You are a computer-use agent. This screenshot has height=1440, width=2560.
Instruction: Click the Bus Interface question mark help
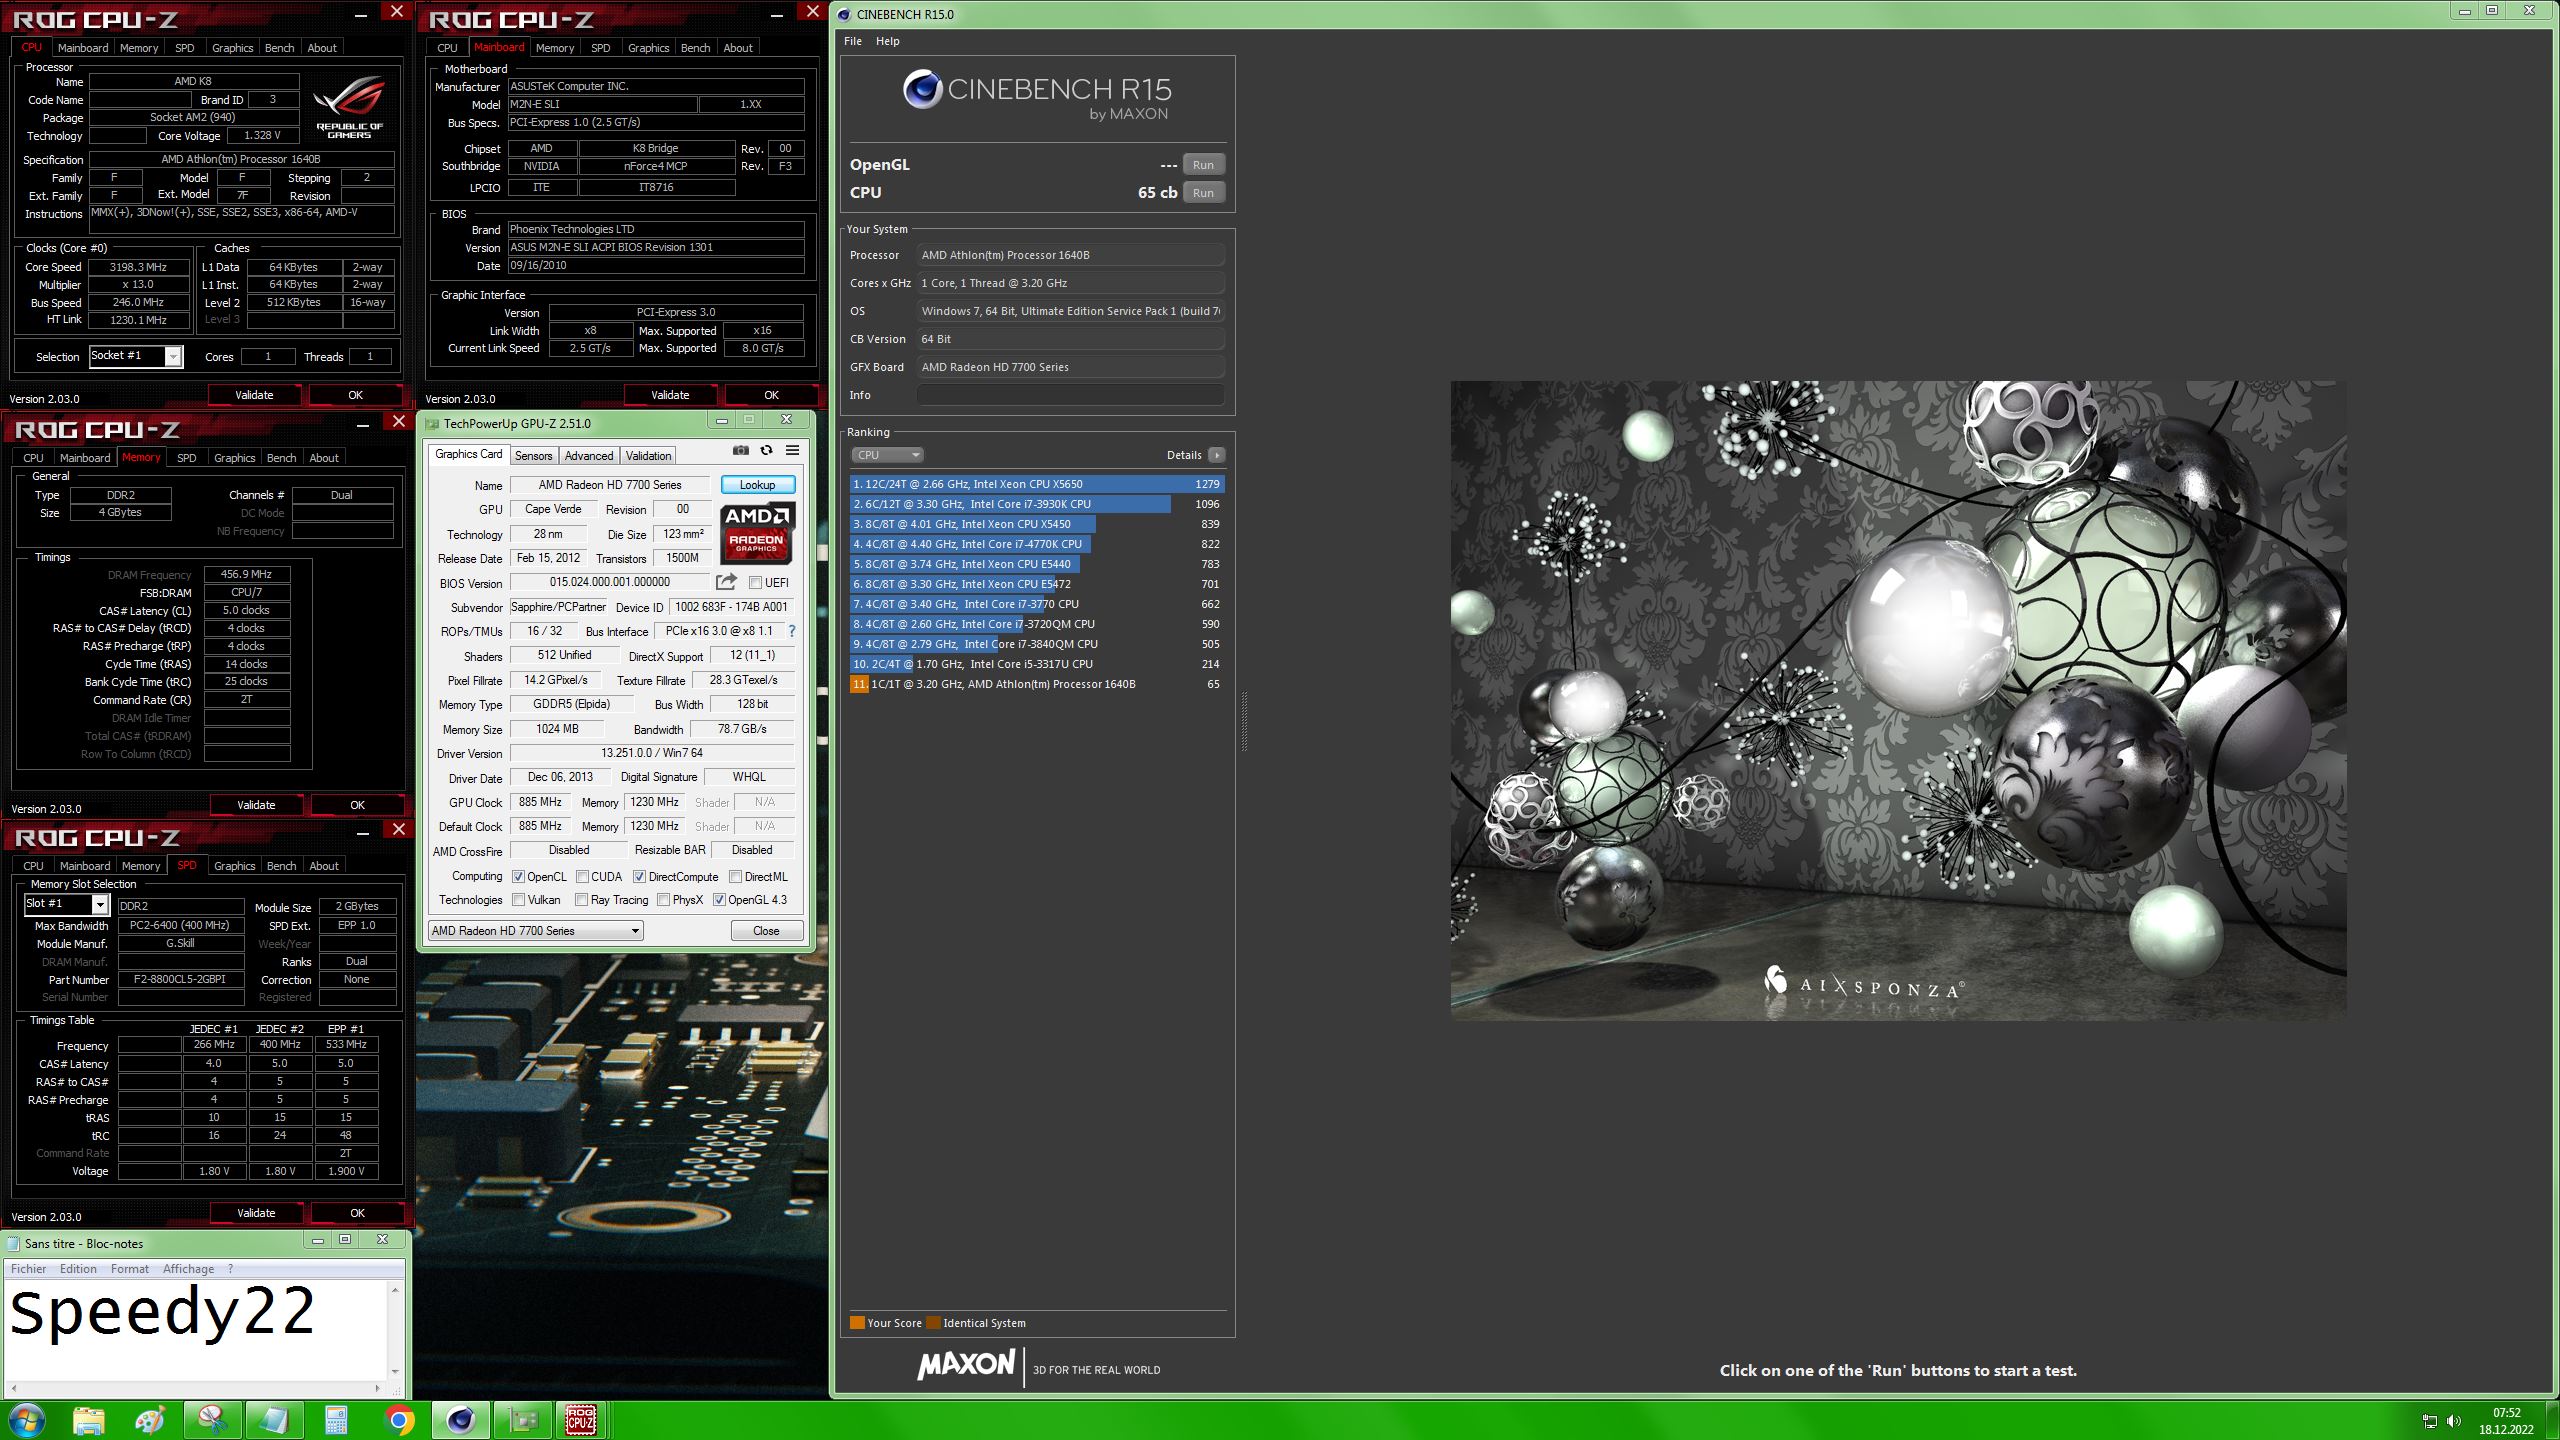click(x=792, y=631)
